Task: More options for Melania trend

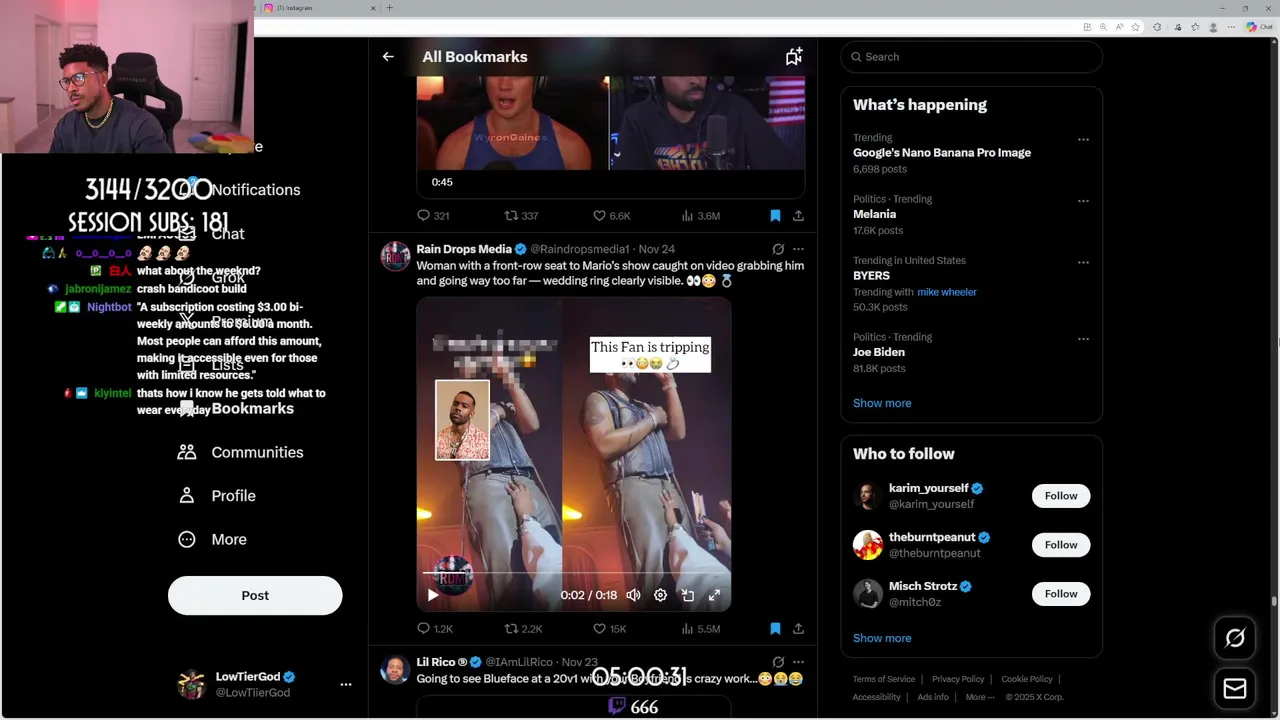Action: click(1083, 201)
